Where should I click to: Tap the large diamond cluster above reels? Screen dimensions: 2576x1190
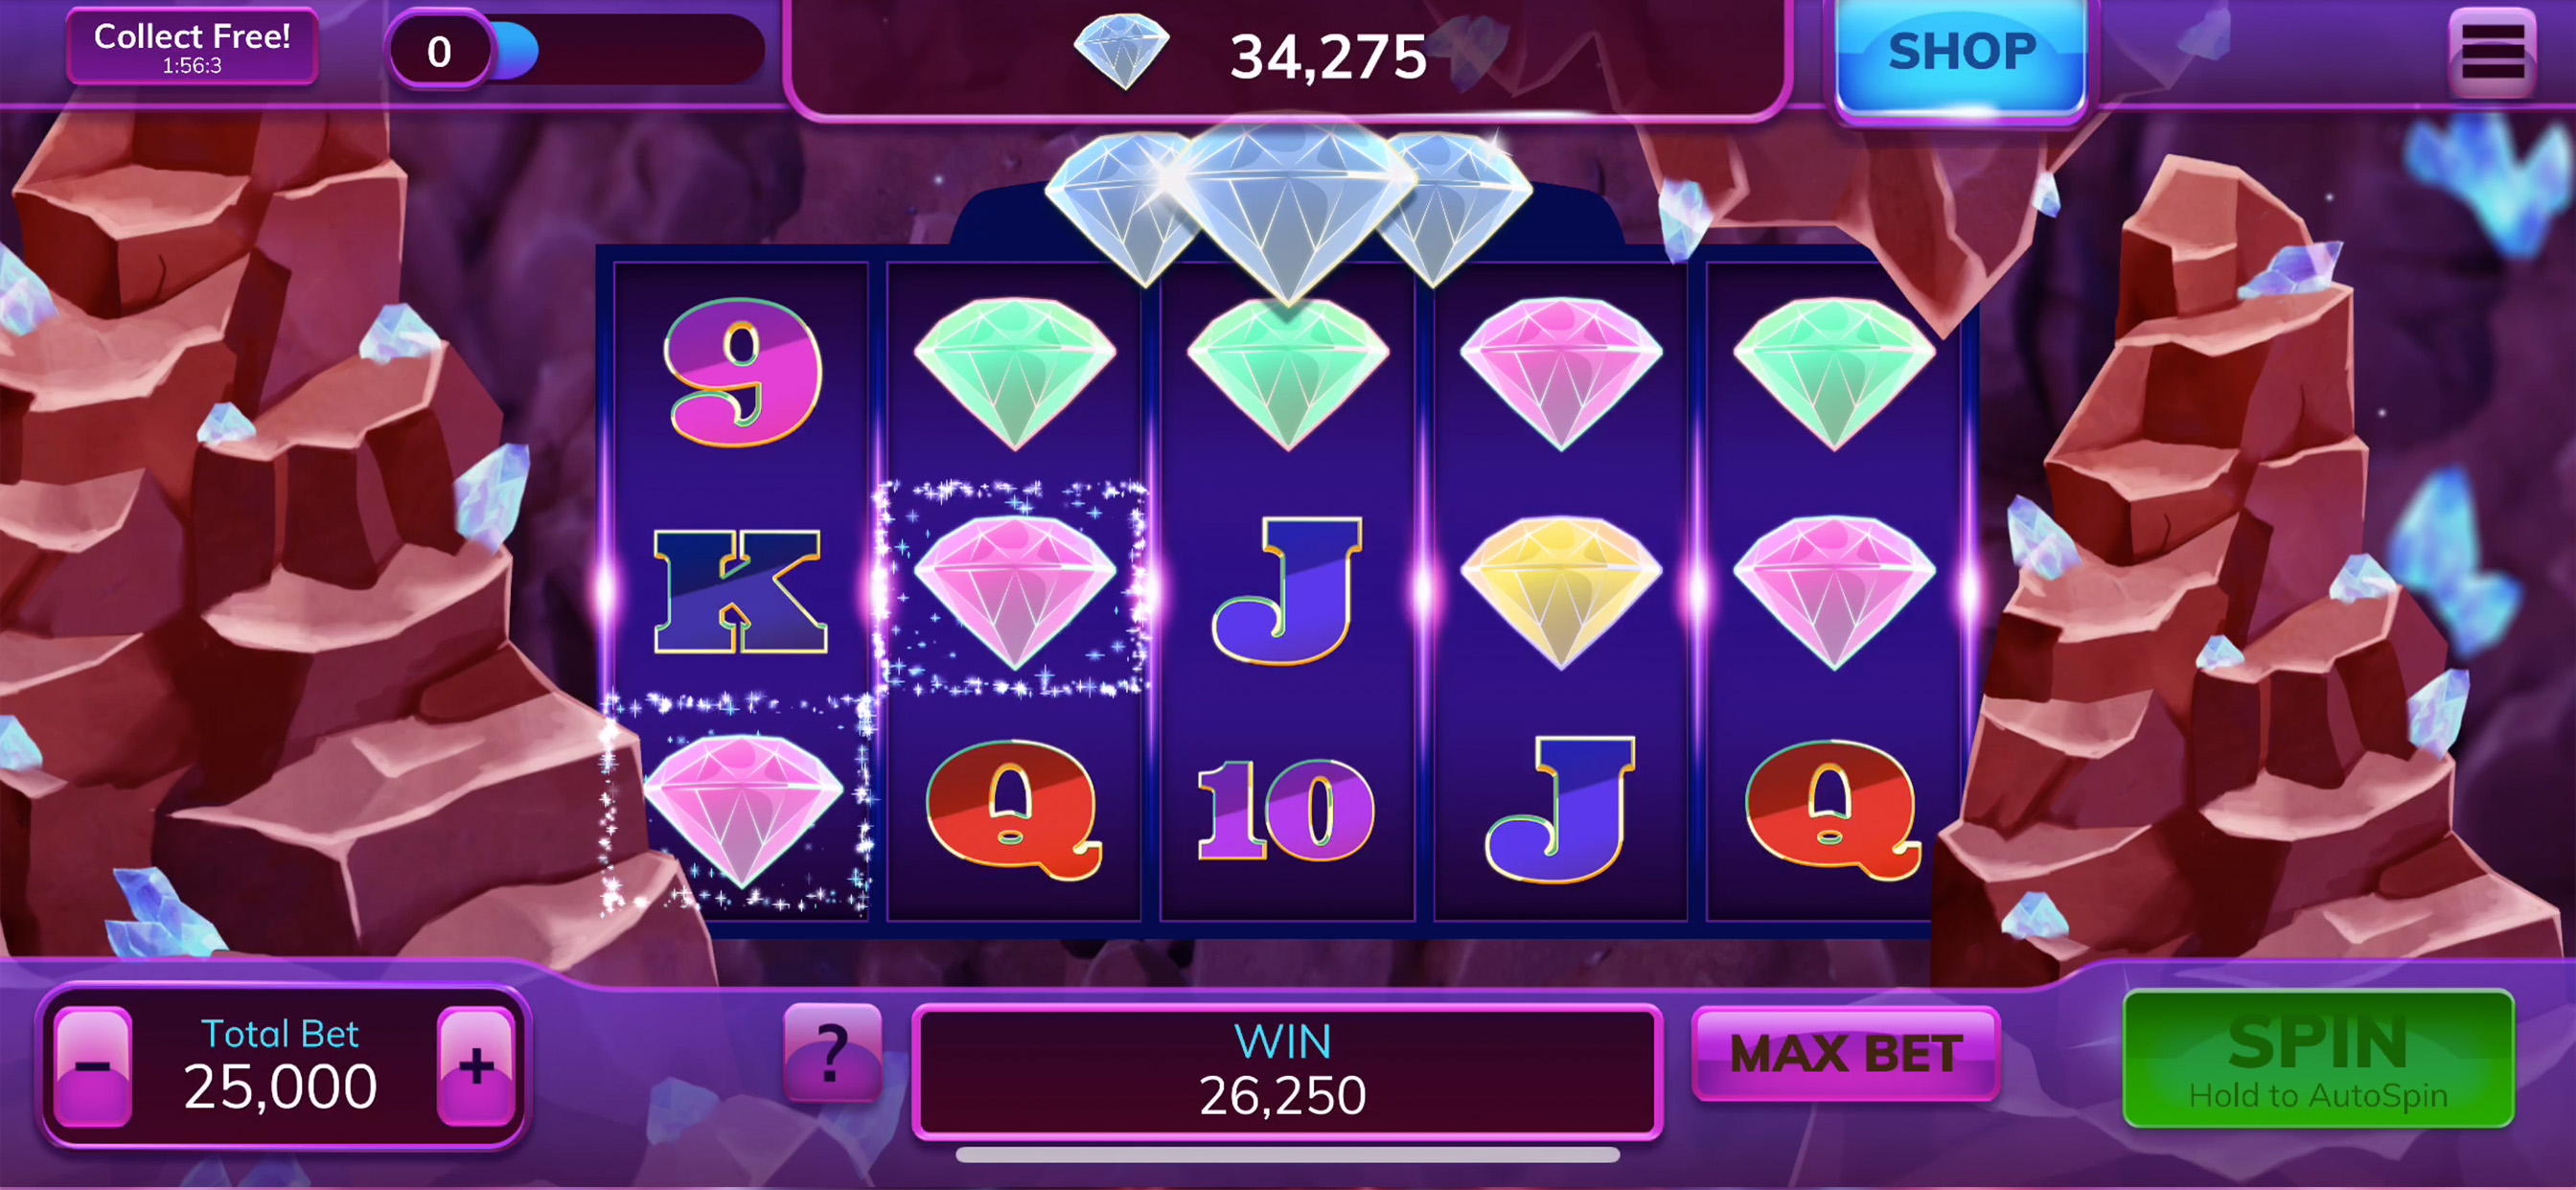click(1288, 208)
